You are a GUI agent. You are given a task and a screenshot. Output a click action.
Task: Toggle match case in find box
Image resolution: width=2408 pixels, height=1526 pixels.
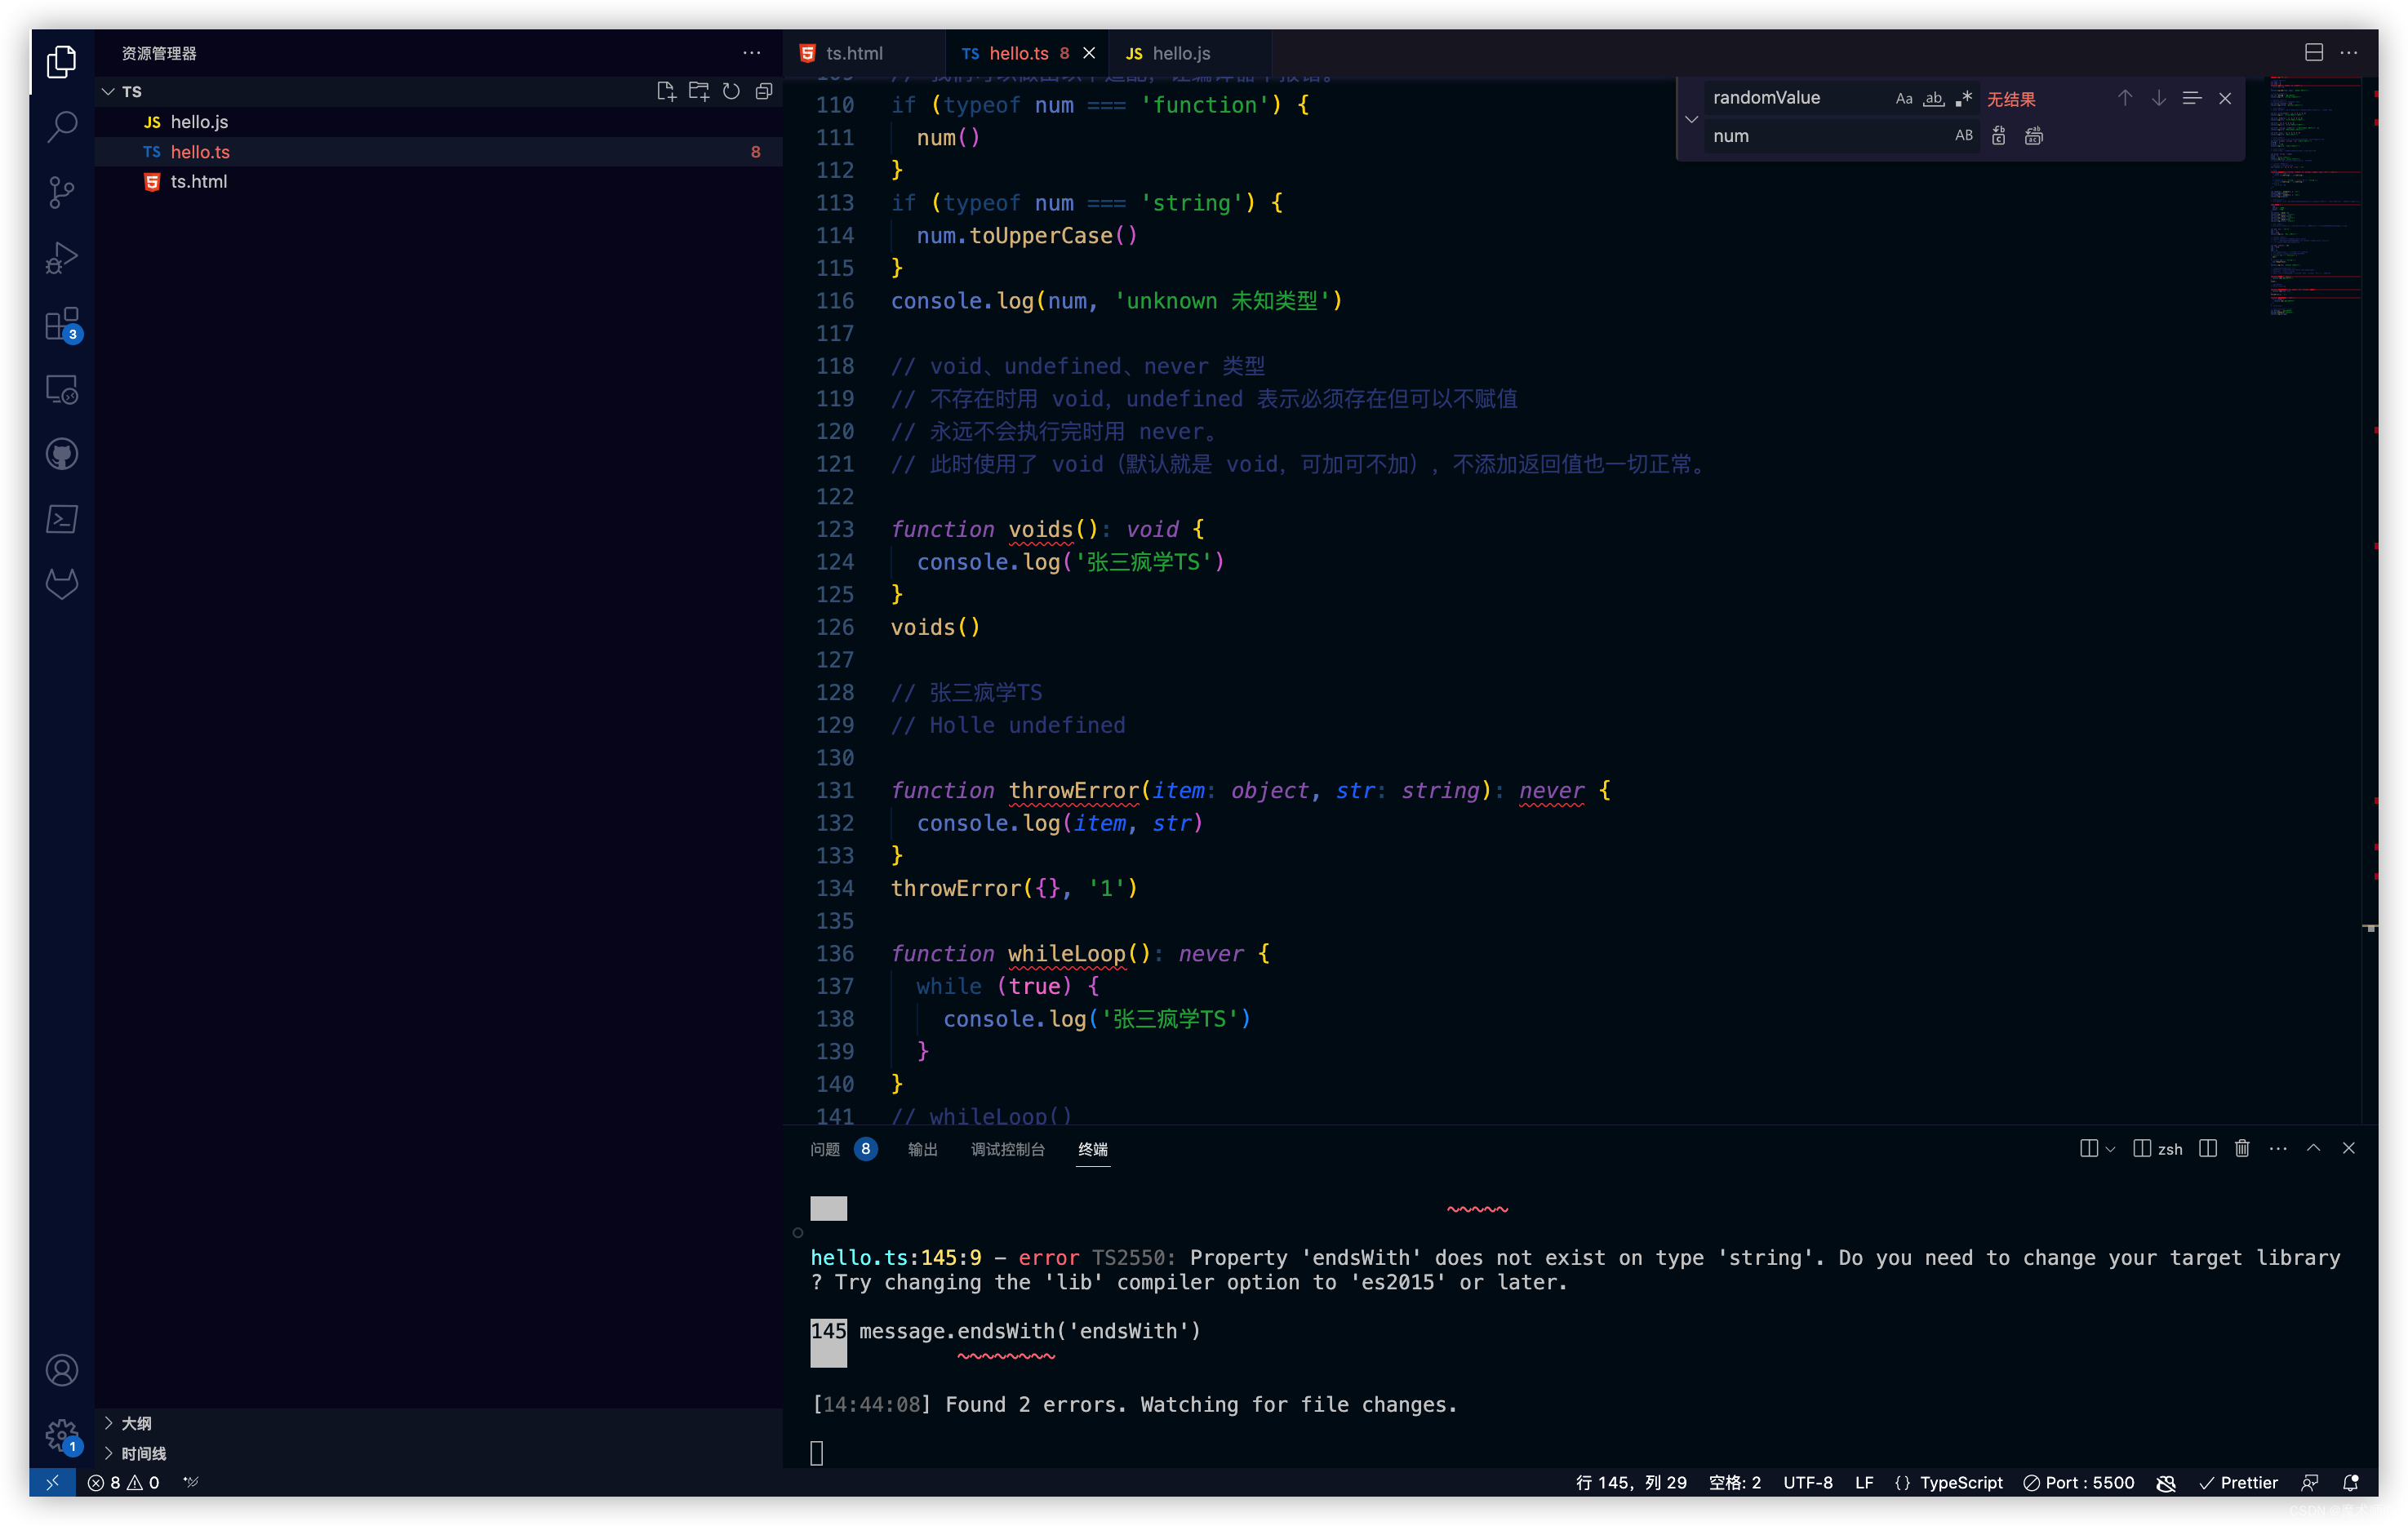pyautogui.click(x=1903, y=98)
